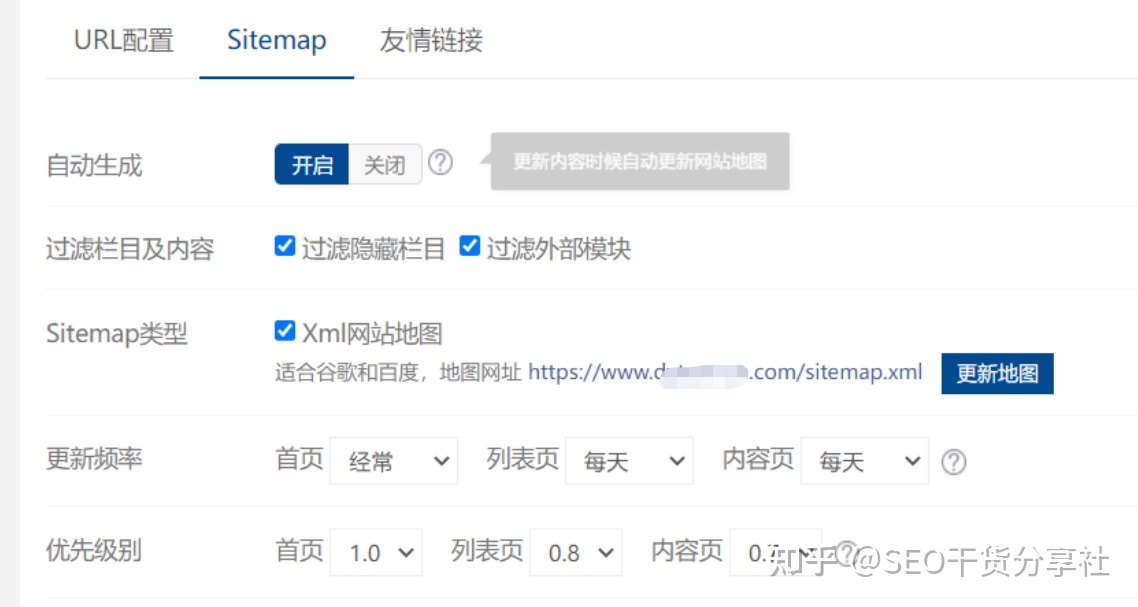Viewport: 1138px width, 607px height.
Task: Click the help icon after 更新频率 row
Action: 955,462
